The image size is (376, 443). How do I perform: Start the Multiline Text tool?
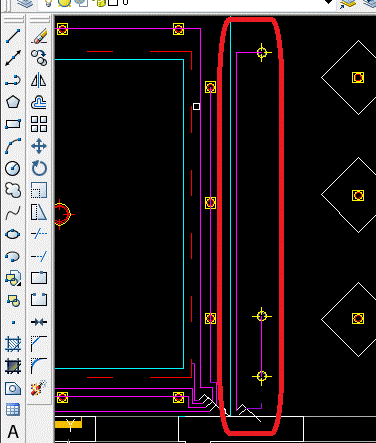[x=13, y=432]
